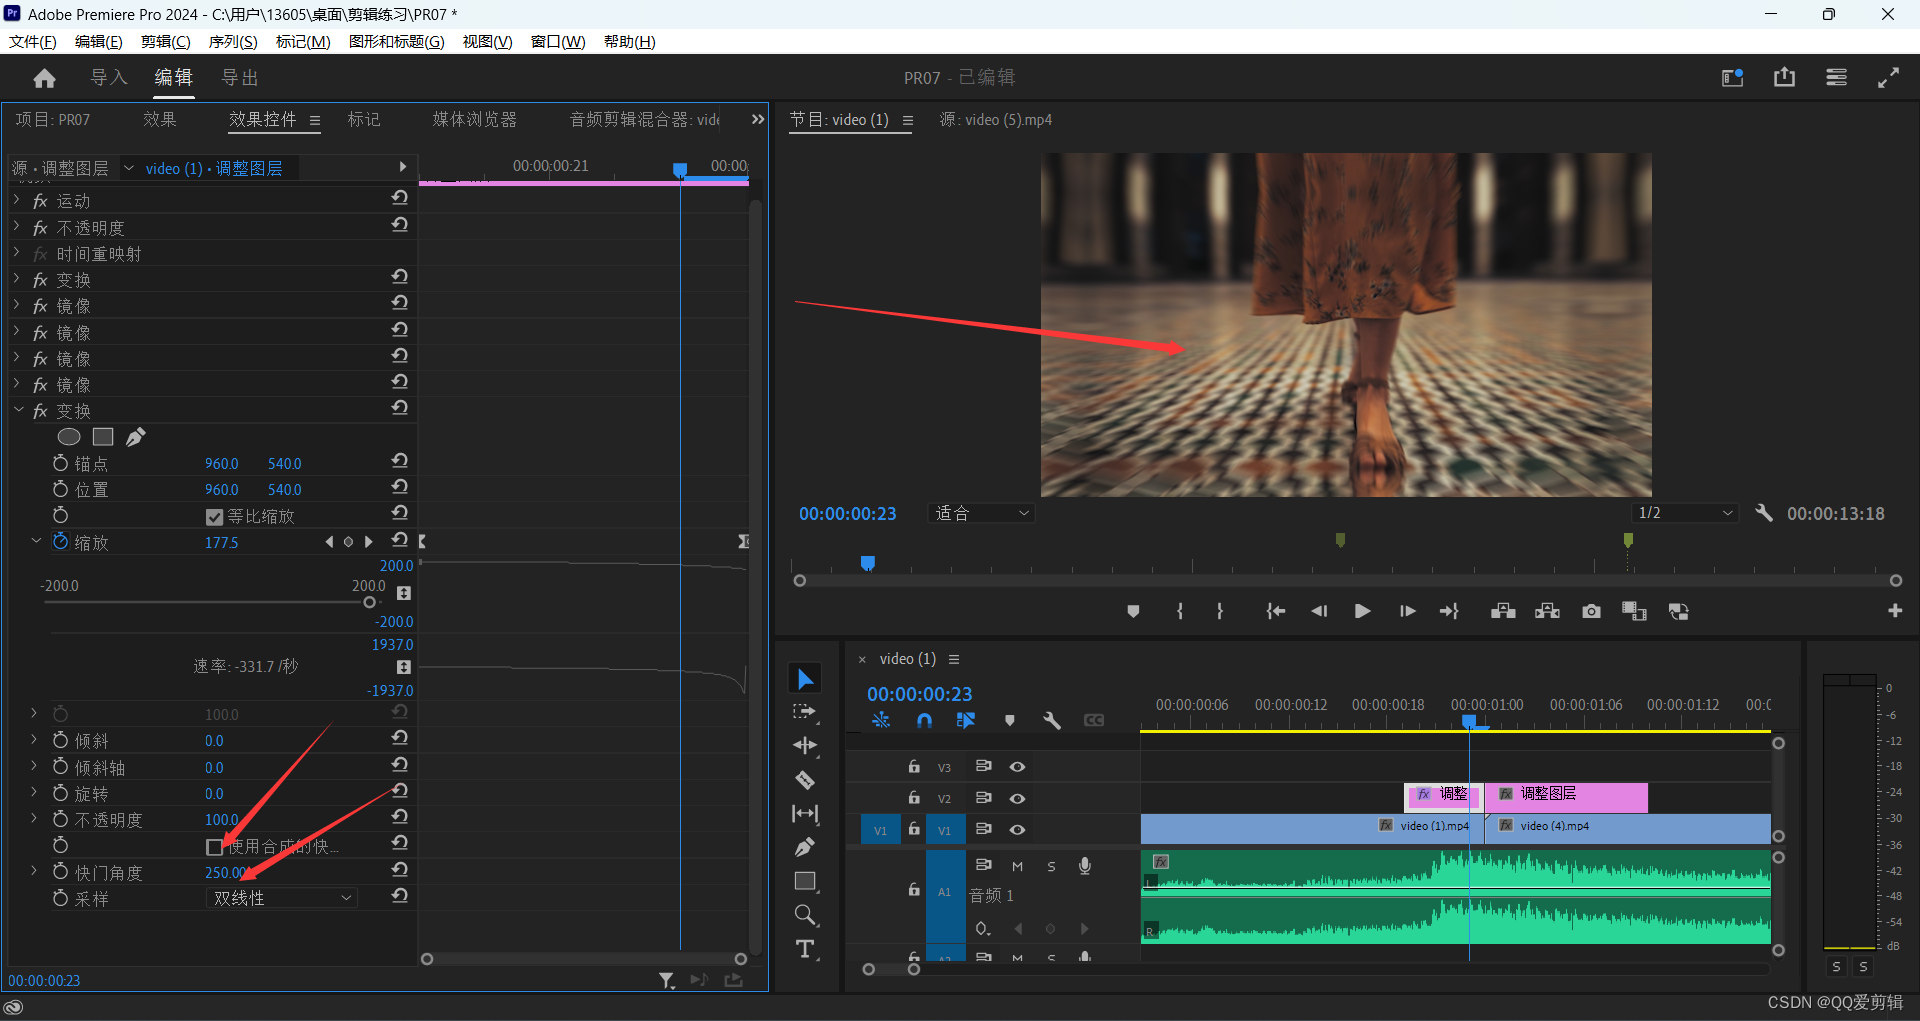The height and width of the screenshot is (1021, 1920).
Task: Toggle the uniform scale checkbox
Action: tap(214, 517)
